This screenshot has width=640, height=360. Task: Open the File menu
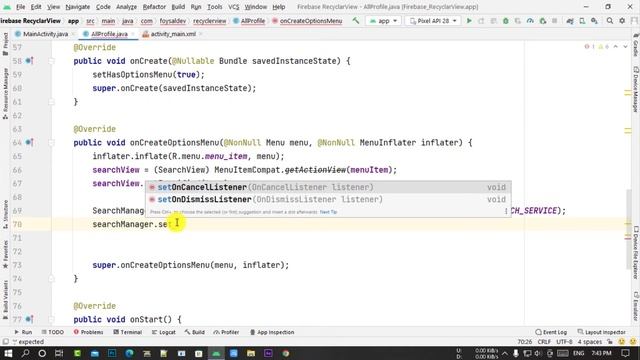(20, 7)
